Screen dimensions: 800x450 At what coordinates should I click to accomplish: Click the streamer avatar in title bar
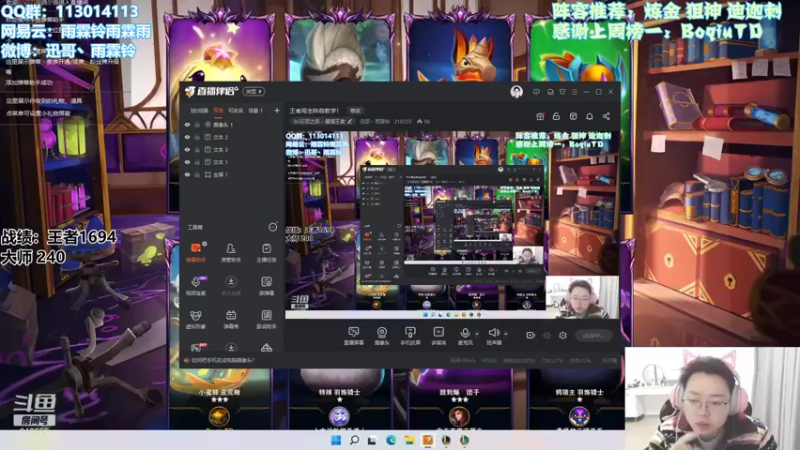pyautogui.click(x=516, y=91)
